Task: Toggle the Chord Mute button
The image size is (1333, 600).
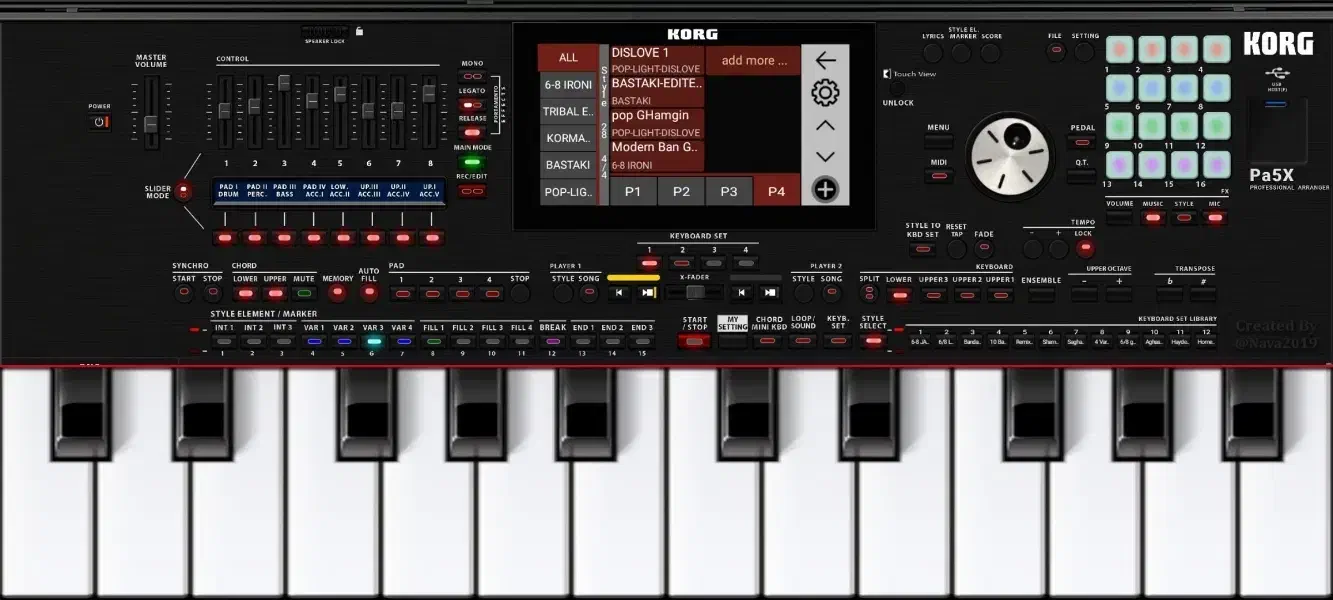Action: 304,294
